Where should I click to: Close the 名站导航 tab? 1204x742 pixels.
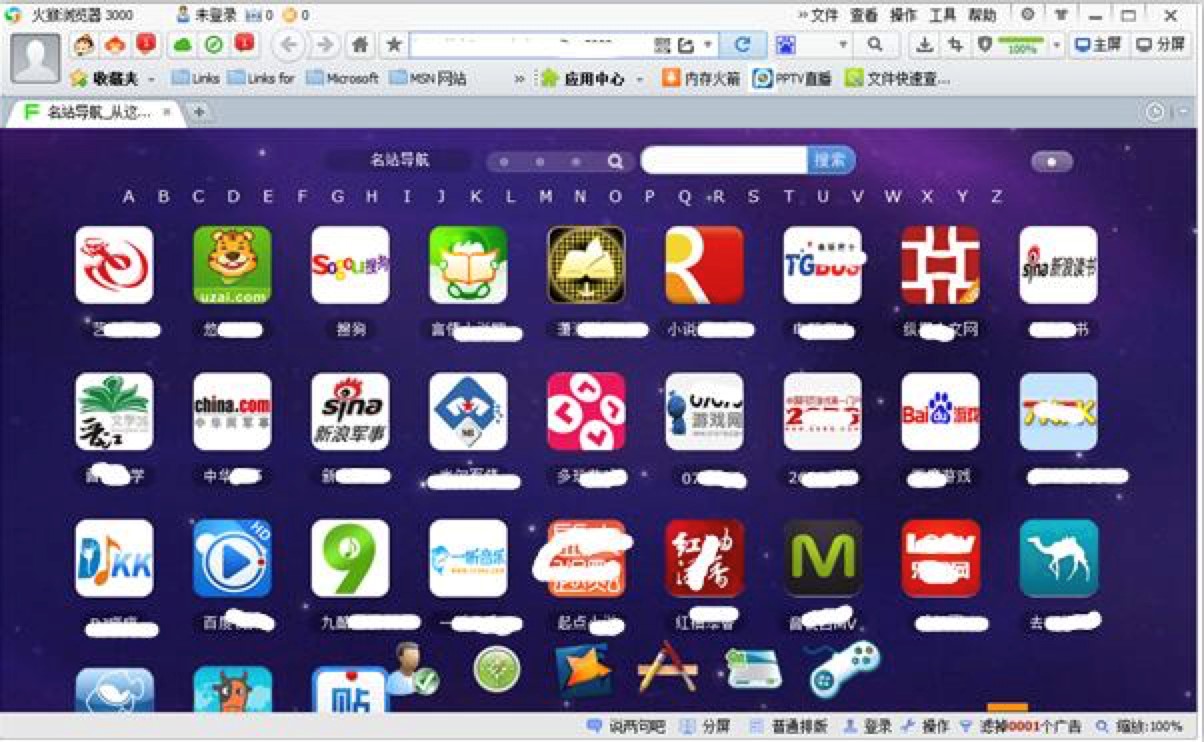pyautogui.click(x=167, y=112)
